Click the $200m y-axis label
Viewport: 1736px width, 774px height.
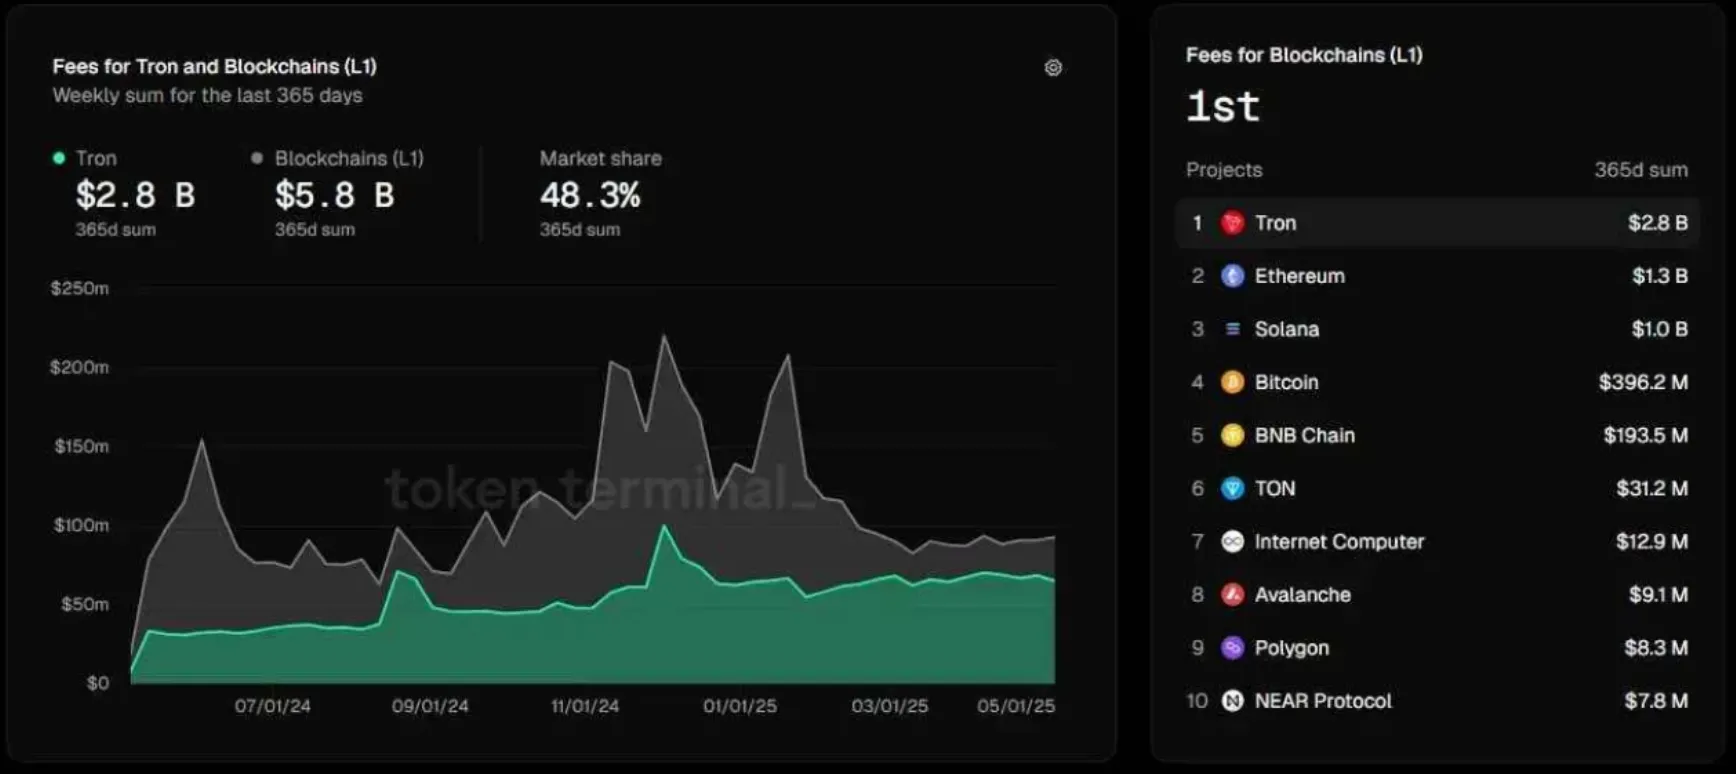point(80,367)
